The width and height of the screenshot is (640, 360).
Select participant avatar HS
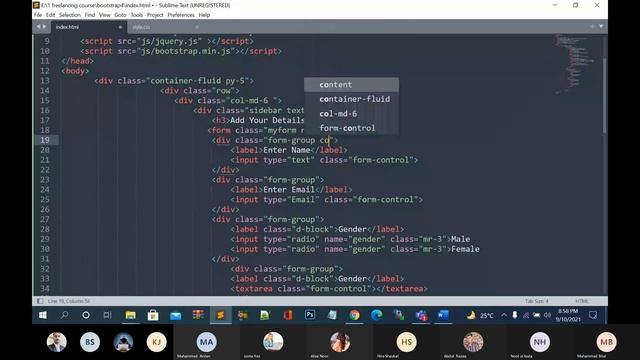(407, 342)
